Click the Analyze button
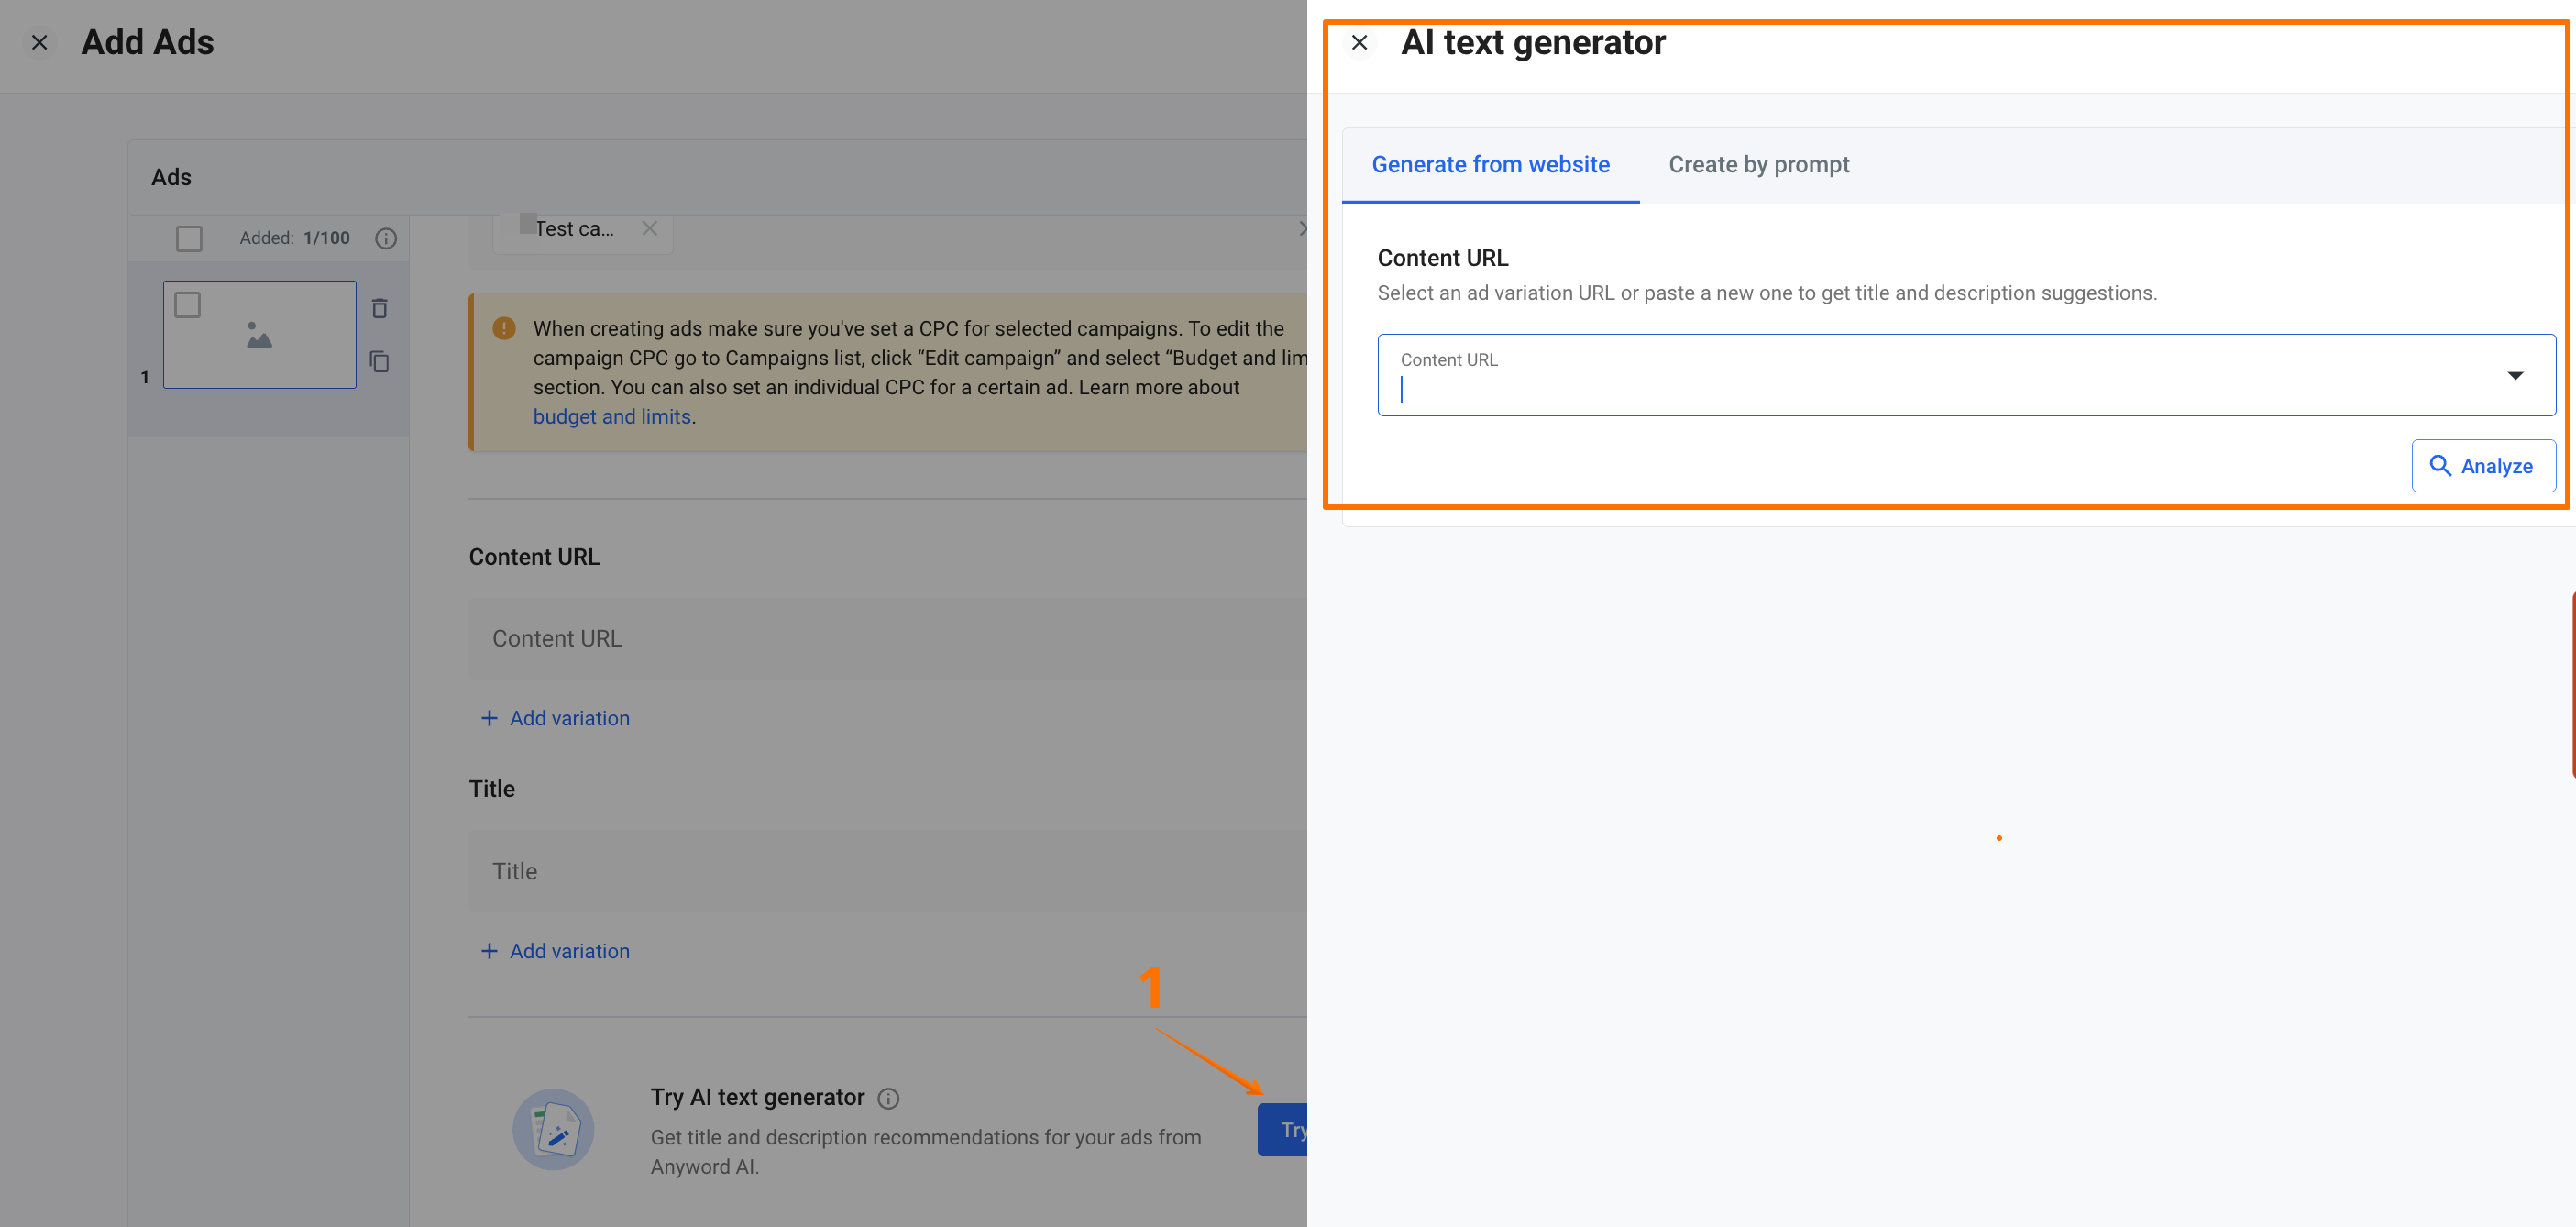 2483,466
